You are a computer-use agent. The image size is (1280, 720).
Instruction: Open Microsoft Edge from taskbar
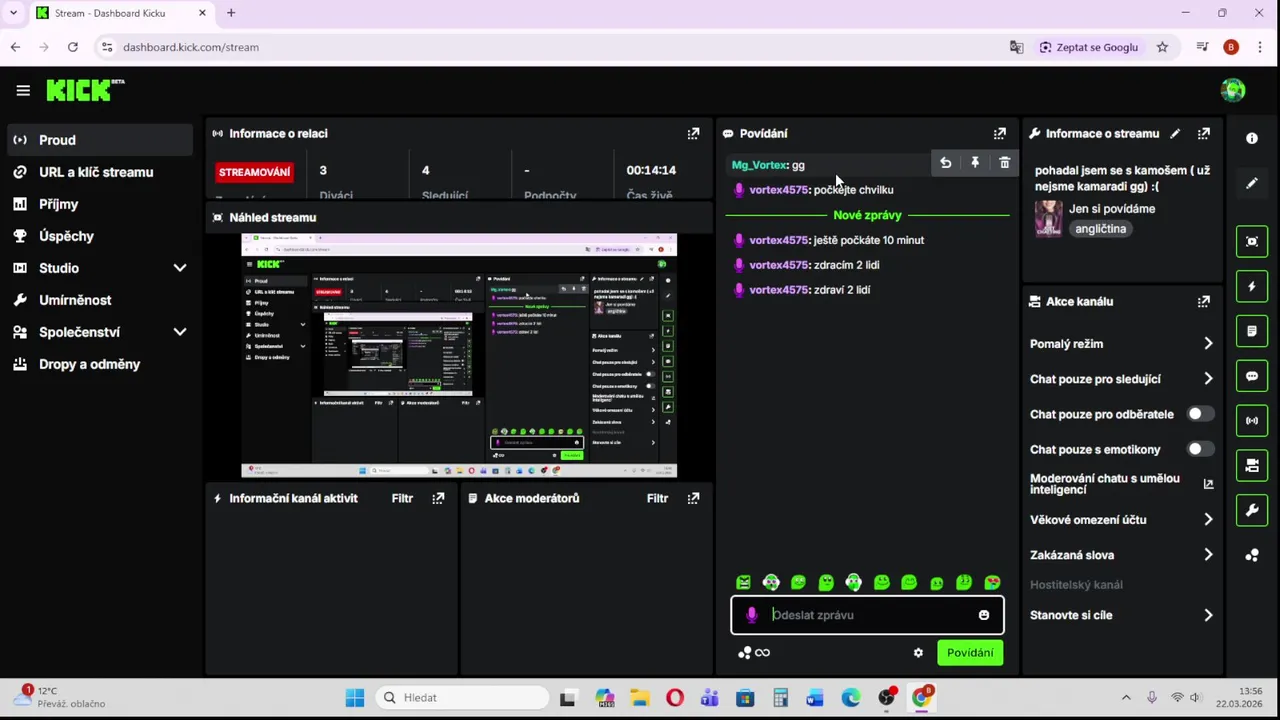pyautogui.click(x=850, y=698)
